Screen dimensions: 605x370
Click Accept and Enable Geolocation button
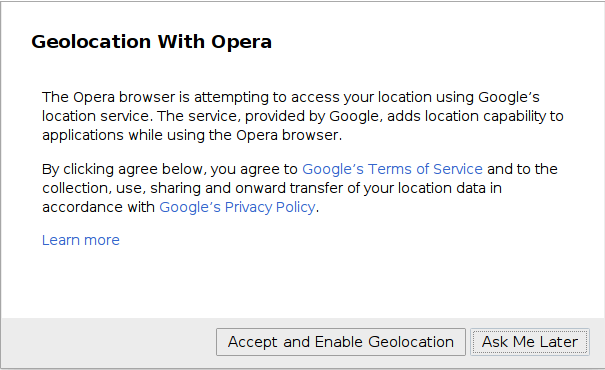click(x=341, y=342)
